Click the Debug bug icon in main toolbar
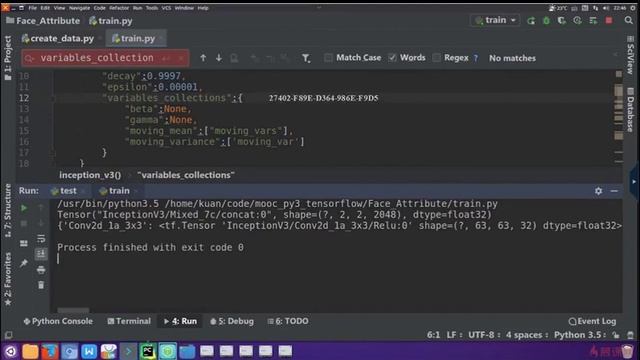 546,20
